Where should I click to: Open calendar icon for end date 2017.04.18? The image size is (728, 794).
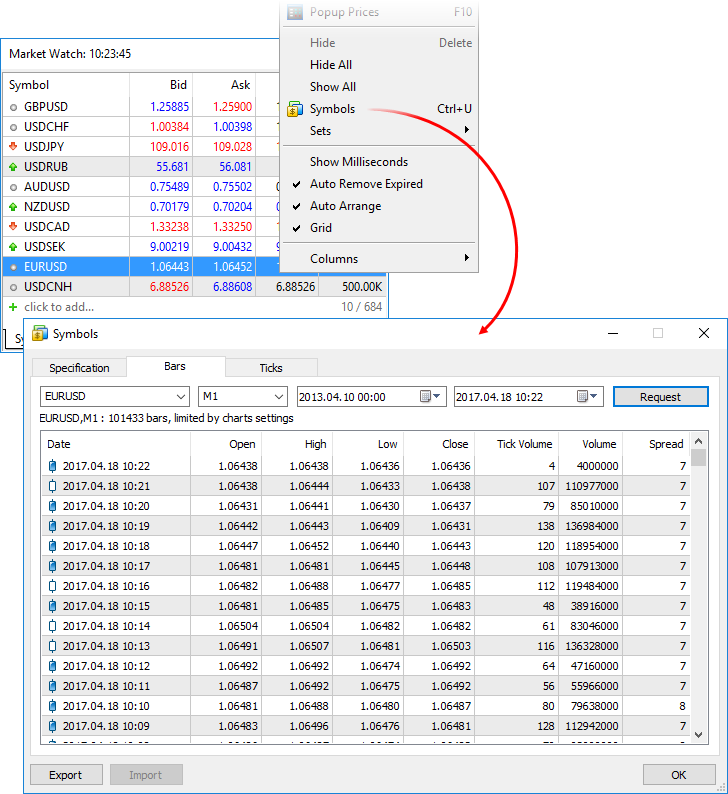587,396
